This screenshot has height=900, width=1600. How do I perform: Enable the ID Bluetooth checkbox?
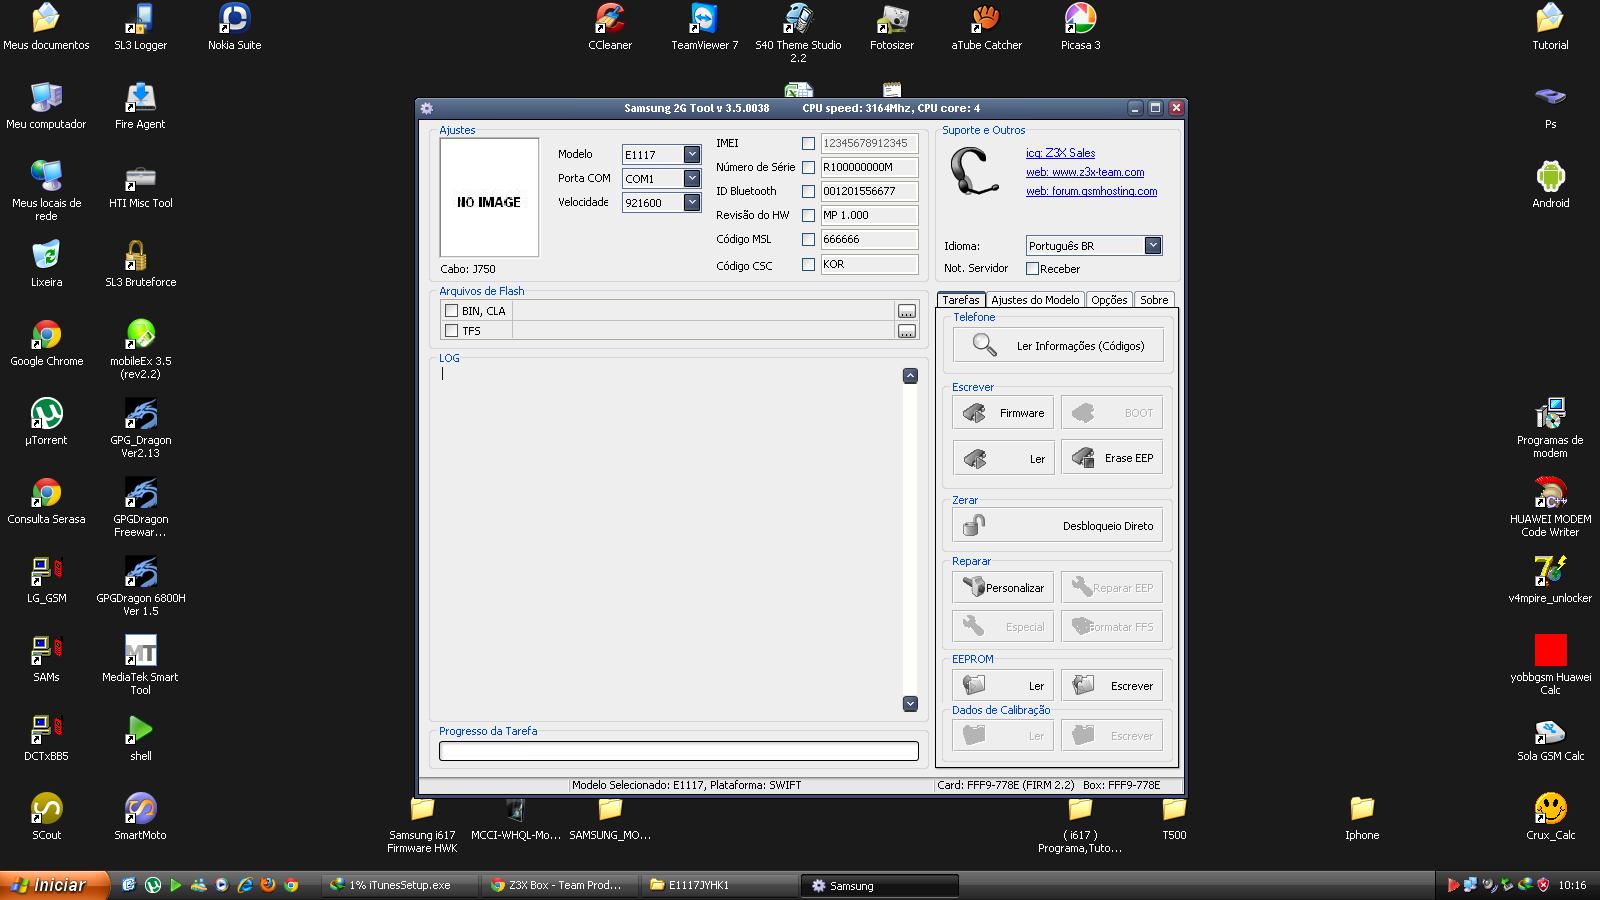point(808,191)
